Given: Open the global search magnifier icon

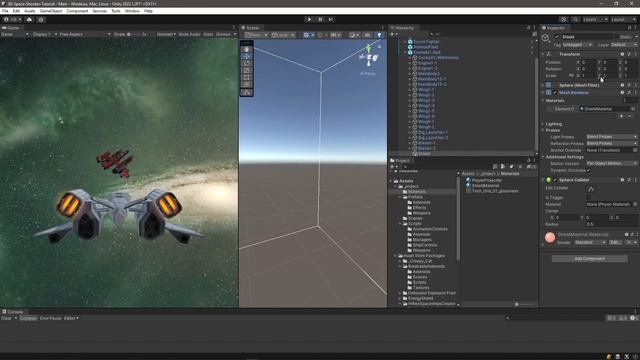Looking at the screenshot, I should pos(575,19).
